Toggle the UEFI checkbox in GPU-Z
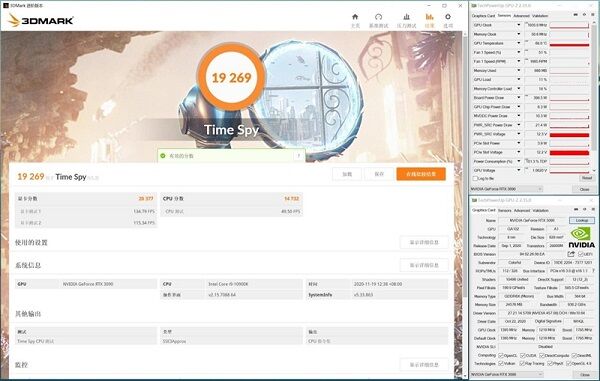600x381 pixels. (580, 254)
